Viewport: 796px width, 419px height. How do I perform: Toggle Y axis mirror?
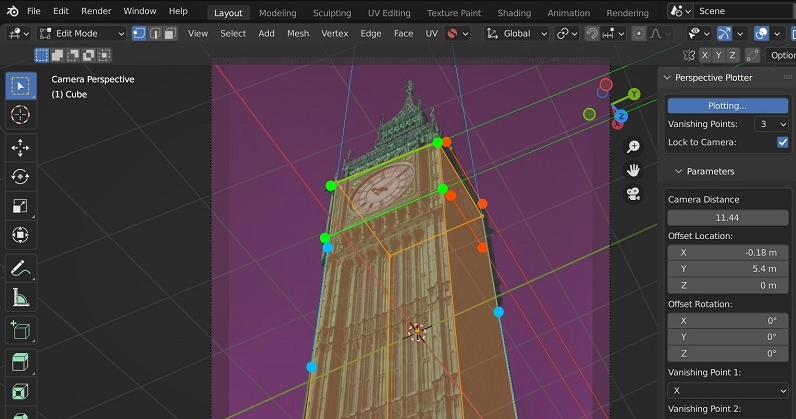718,55
